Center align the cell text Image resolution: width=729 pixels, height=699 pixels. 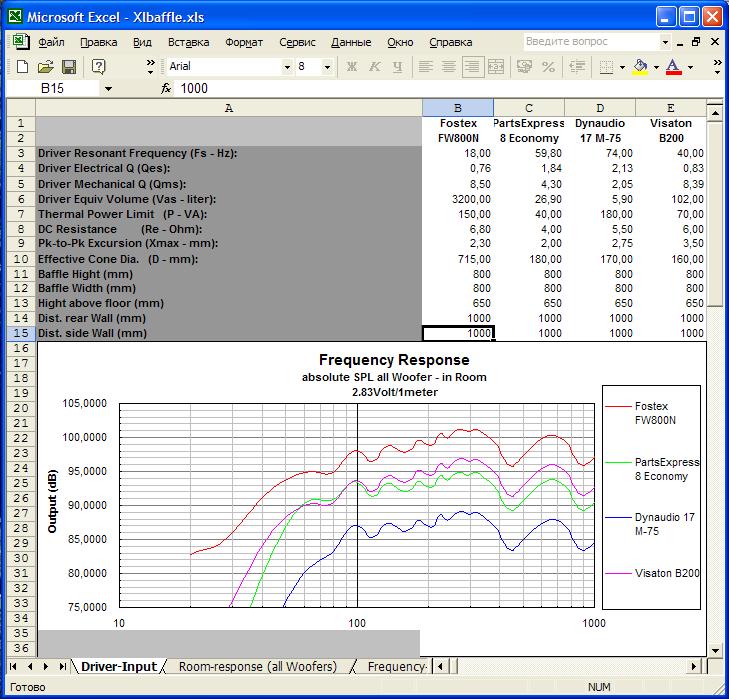(x=449, y=67)
